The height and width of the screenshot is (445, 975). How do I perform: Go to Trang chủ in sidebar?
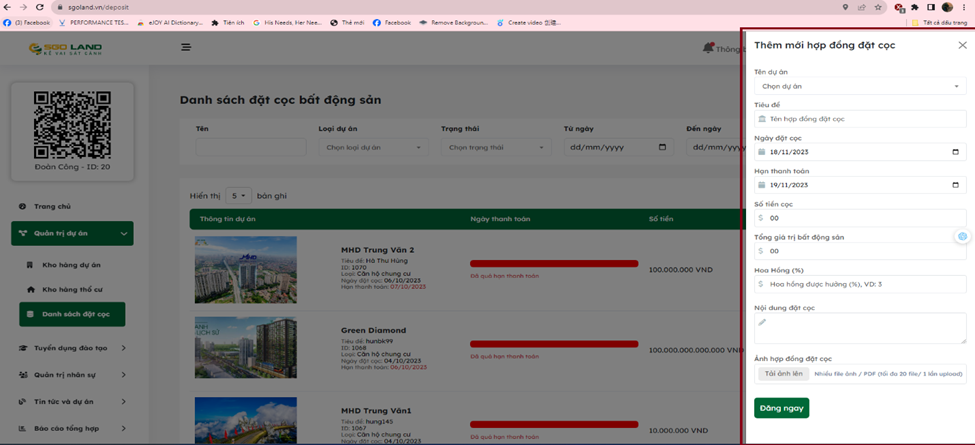[52, 206]
